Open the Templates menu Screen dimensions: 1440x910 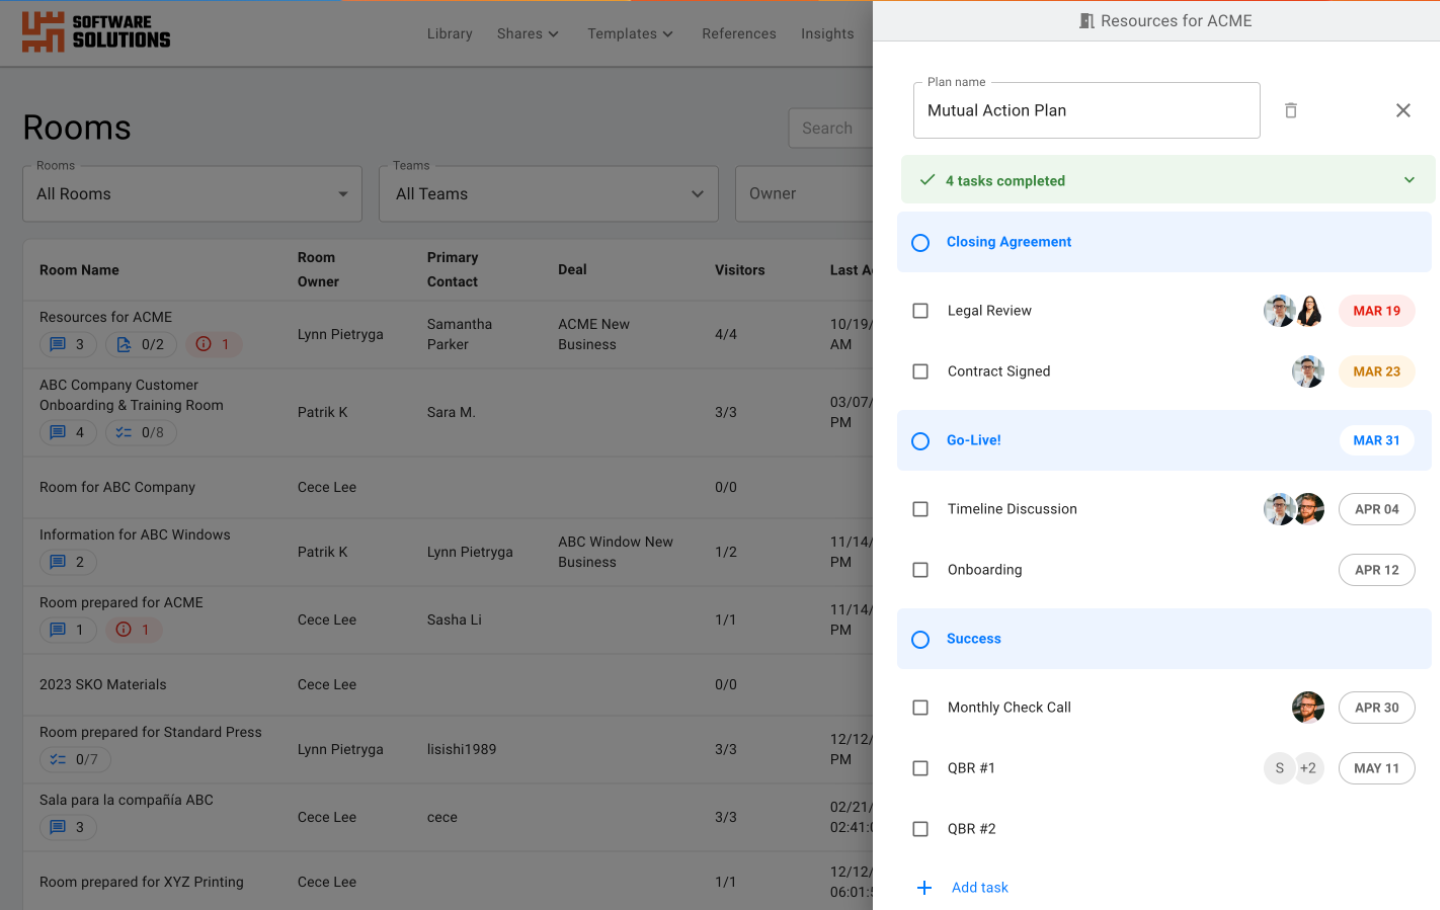tap(630, 33)
